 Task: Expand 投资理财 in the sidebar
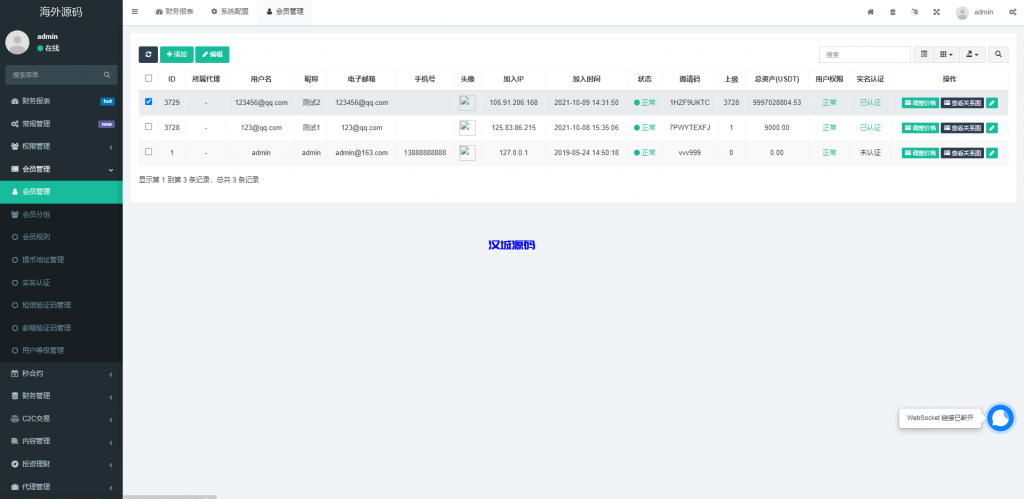61,464
